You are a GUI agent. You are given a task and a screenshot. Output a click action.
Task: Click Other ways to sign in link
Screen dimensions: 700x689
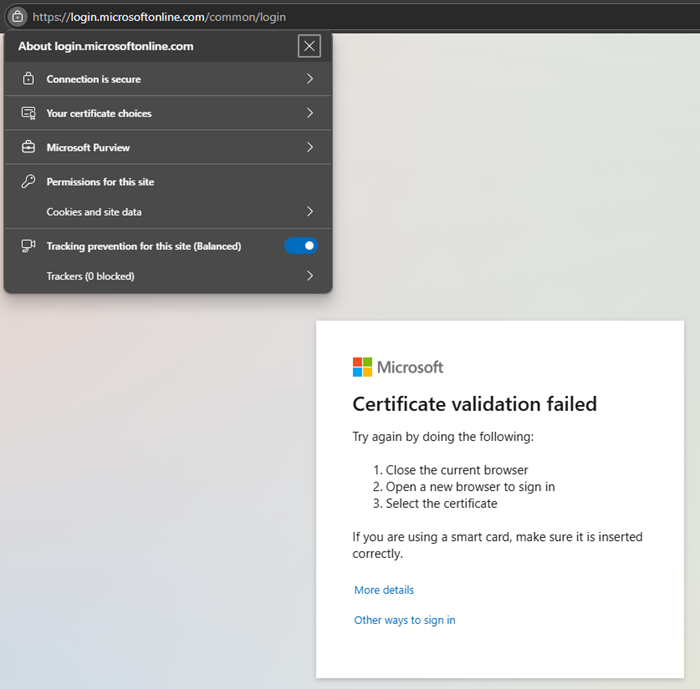tap(404, 620)
